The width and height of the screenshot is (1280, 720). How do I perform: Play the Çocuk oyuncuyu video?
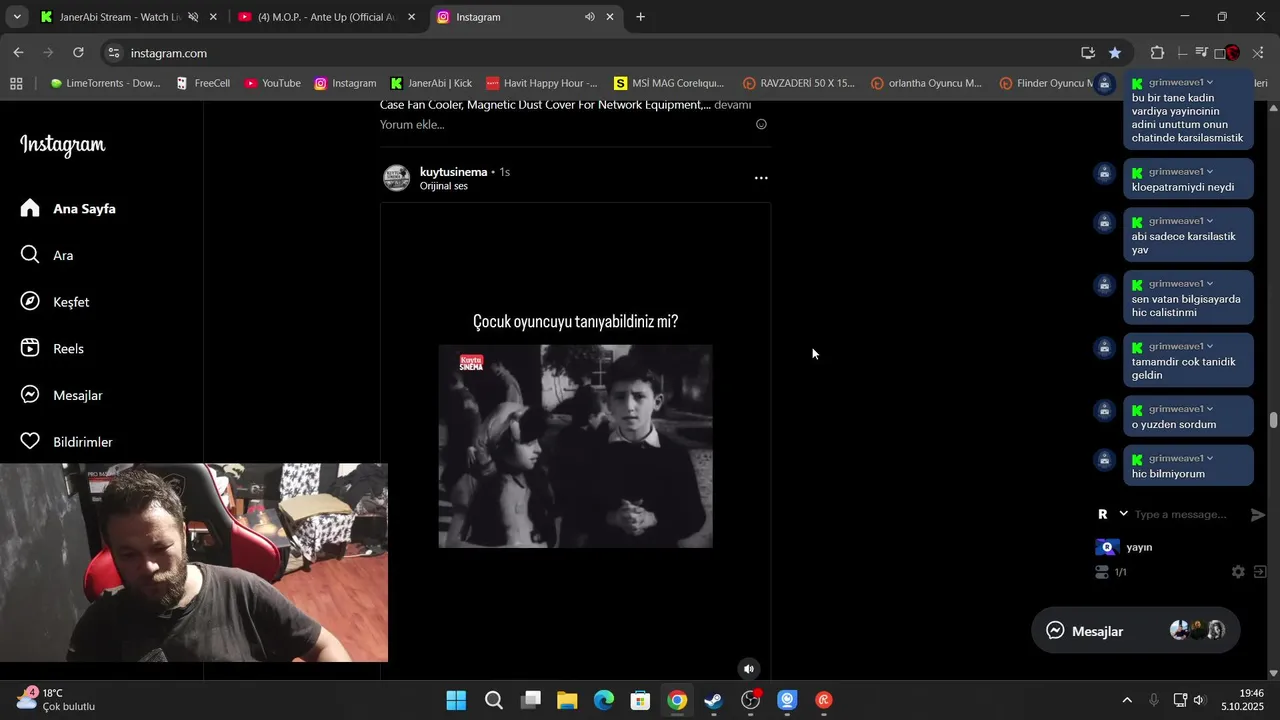point(575,446)
